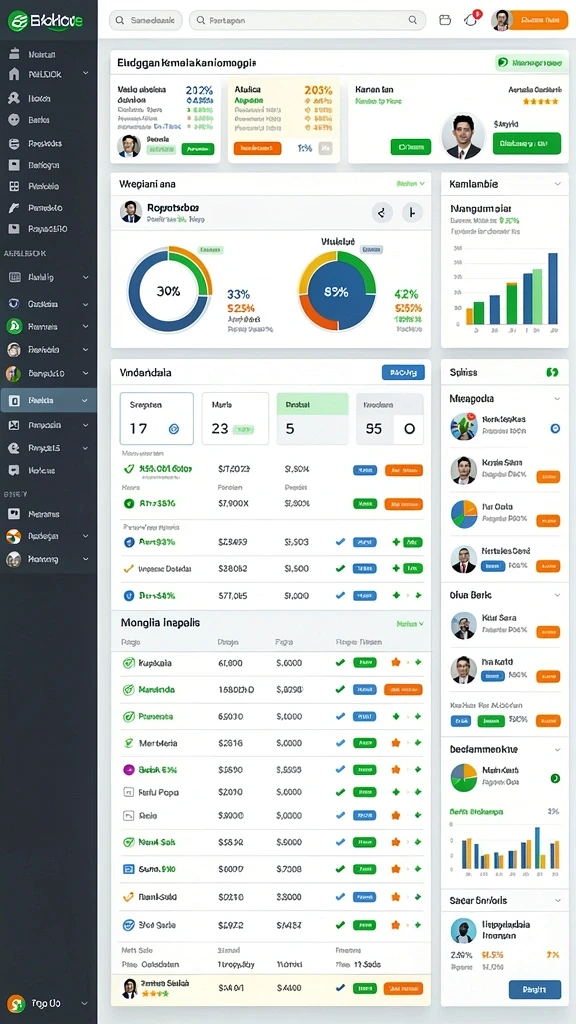Click the orange star in the $5972 row
Screen dimensions: 576x1024
[395, 925]
